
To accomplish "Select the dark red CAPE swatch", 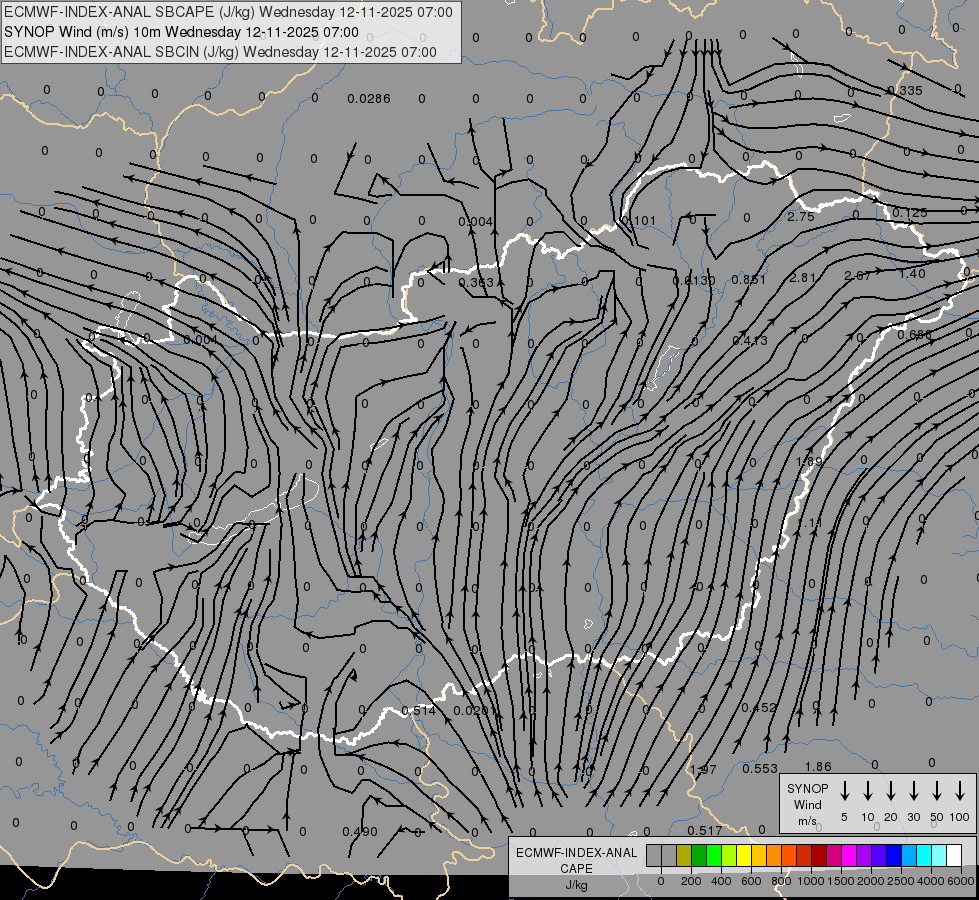I will pos(819,855).
